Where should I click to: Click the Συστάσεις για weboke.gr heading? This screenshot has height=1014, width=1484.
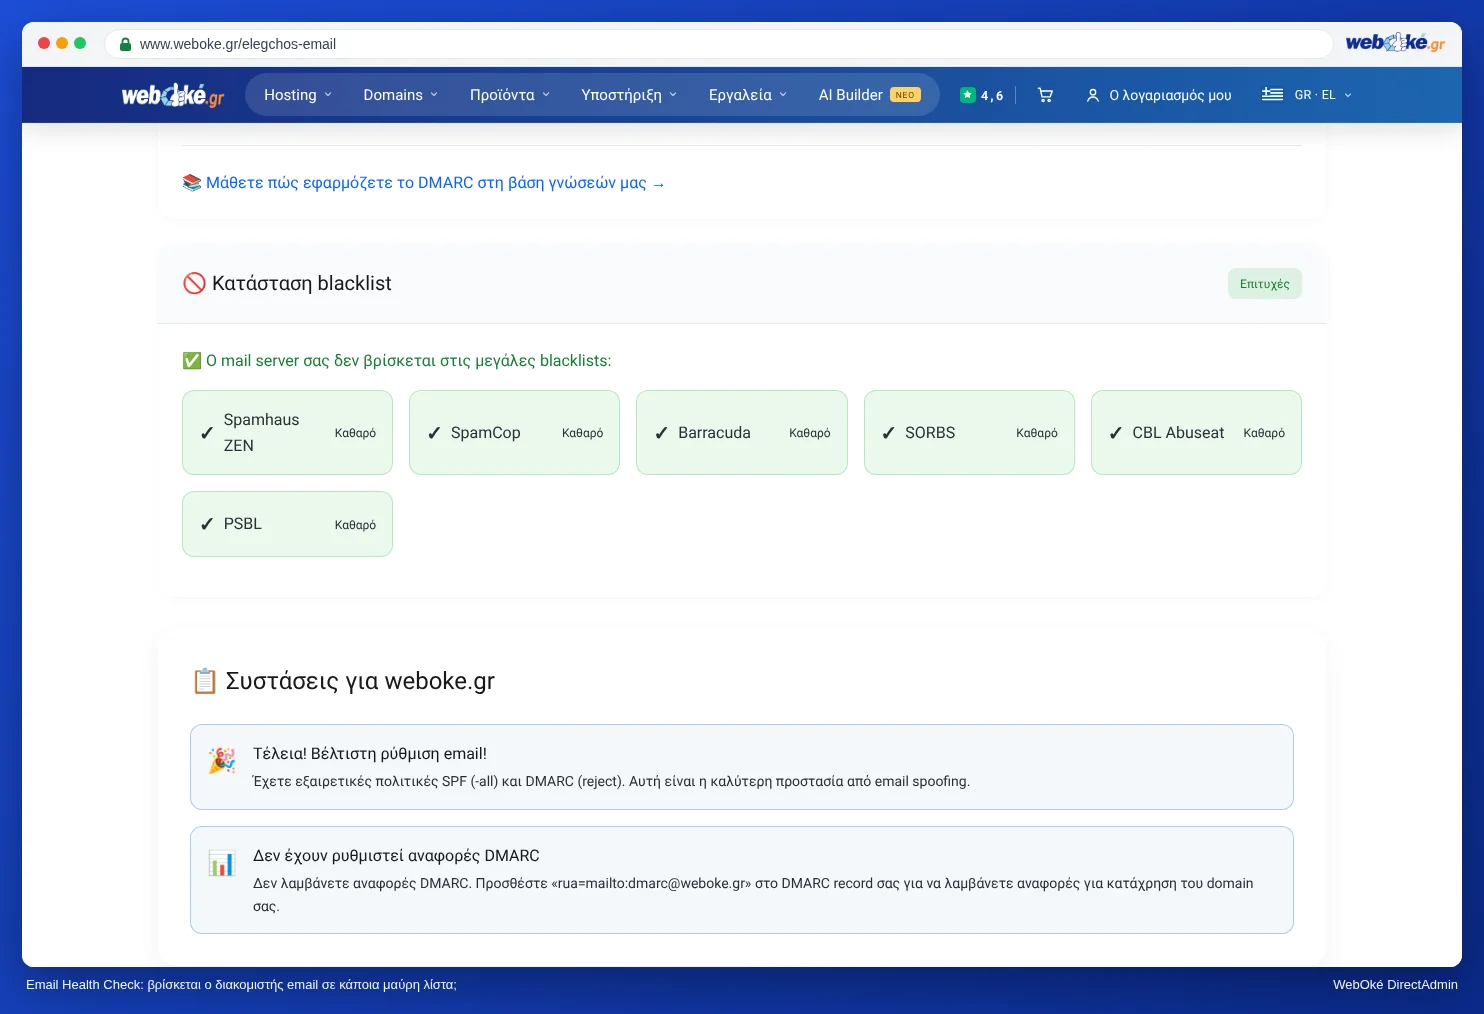[x=360, y=681]
